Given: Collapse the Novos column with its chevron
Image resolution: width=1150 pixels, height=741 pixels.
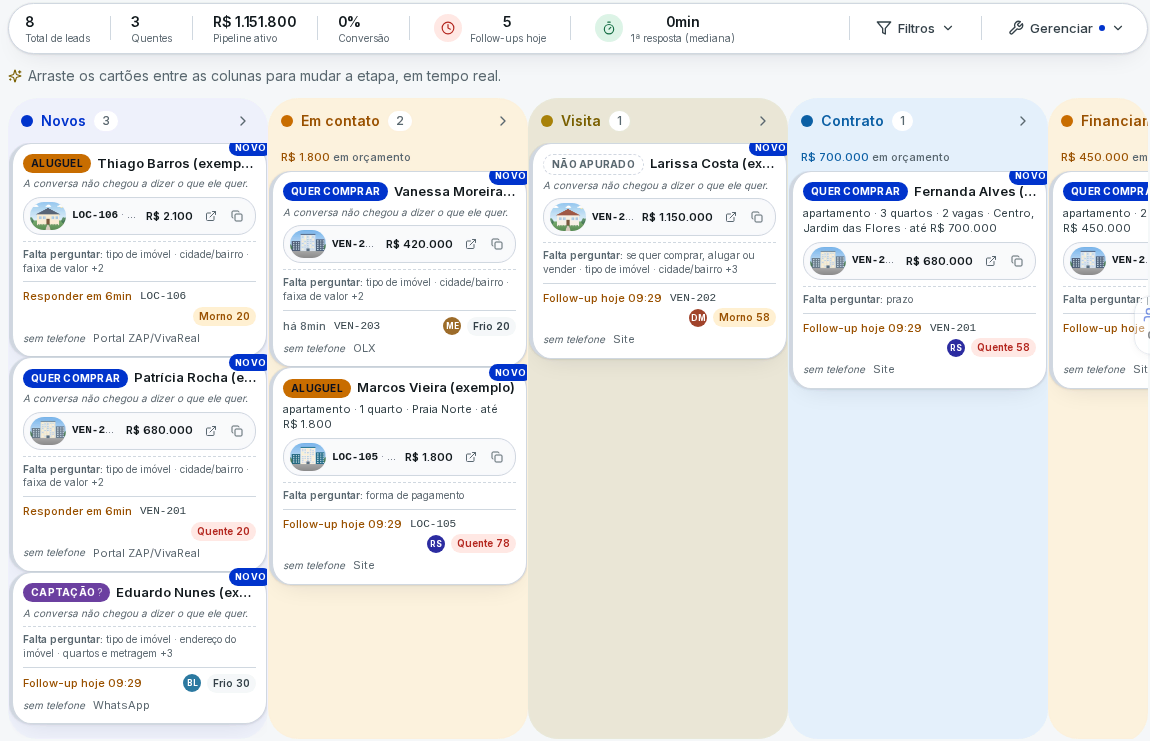Looking at the screenshot, I should coord(243,121).
